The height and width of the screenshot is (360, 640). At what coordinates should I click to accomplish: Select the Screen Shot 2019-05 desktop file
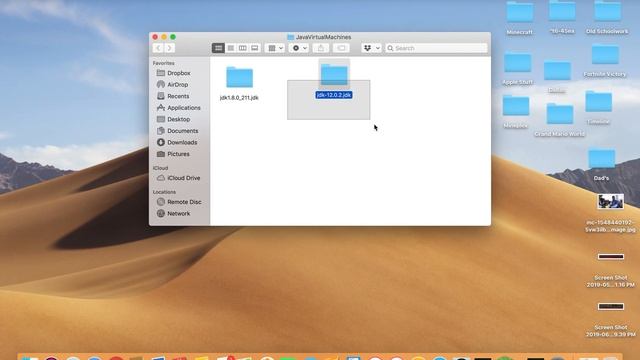point(611,257)
